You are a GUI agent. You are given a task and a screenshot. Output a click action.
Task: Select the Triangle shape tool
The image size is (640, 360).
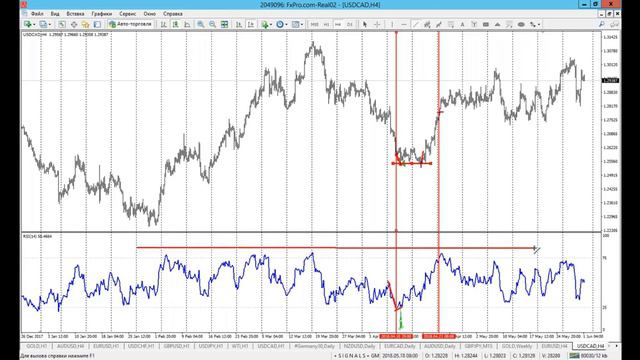[x=498, y=24]
